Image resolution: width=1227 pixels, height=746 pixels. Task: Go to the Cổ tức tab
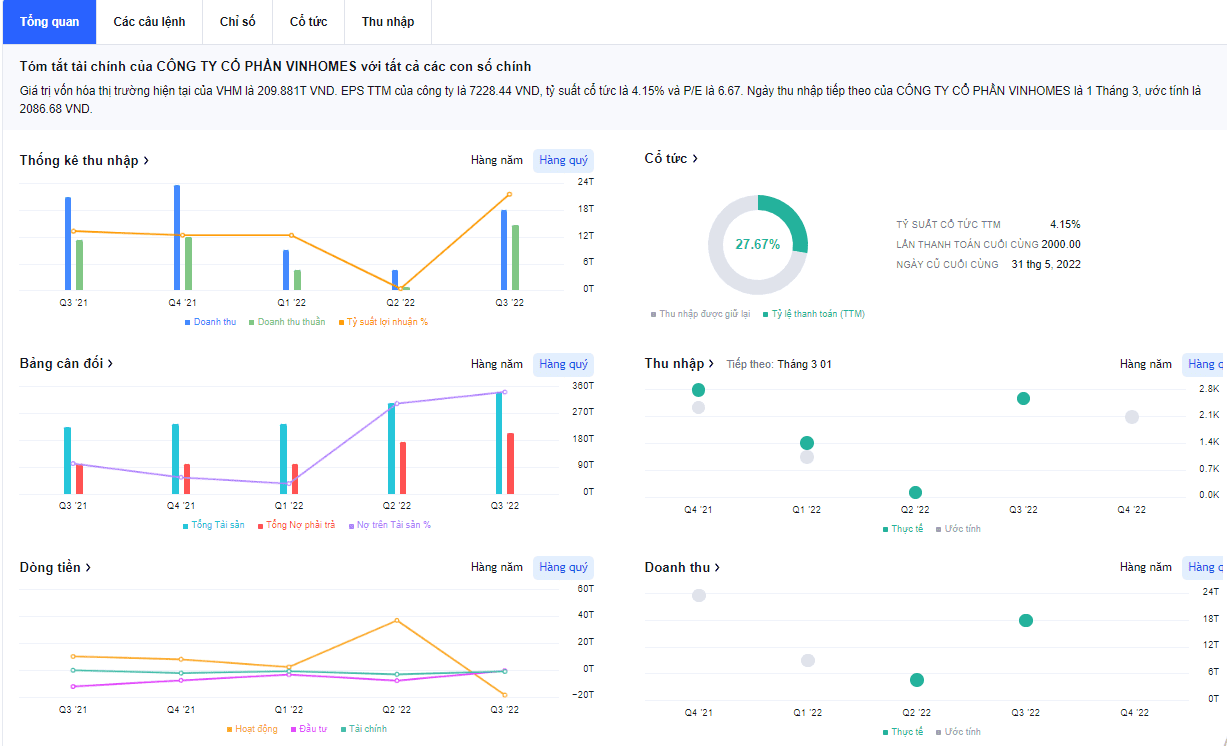pyautogui.click(x=309, y=22)
